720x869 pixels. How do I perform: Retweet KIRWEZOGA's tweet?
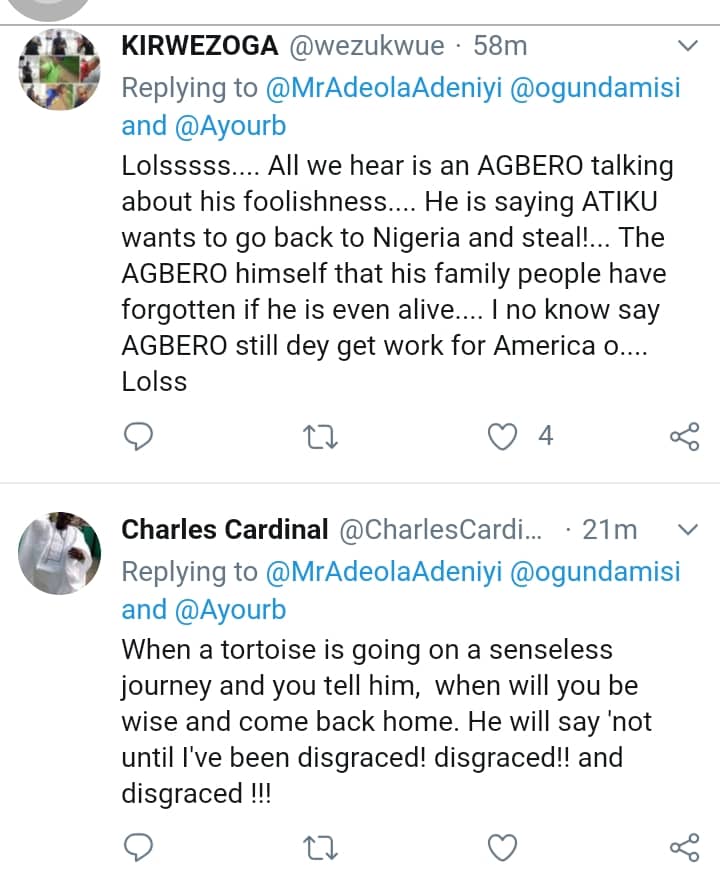tap(322, 436)
